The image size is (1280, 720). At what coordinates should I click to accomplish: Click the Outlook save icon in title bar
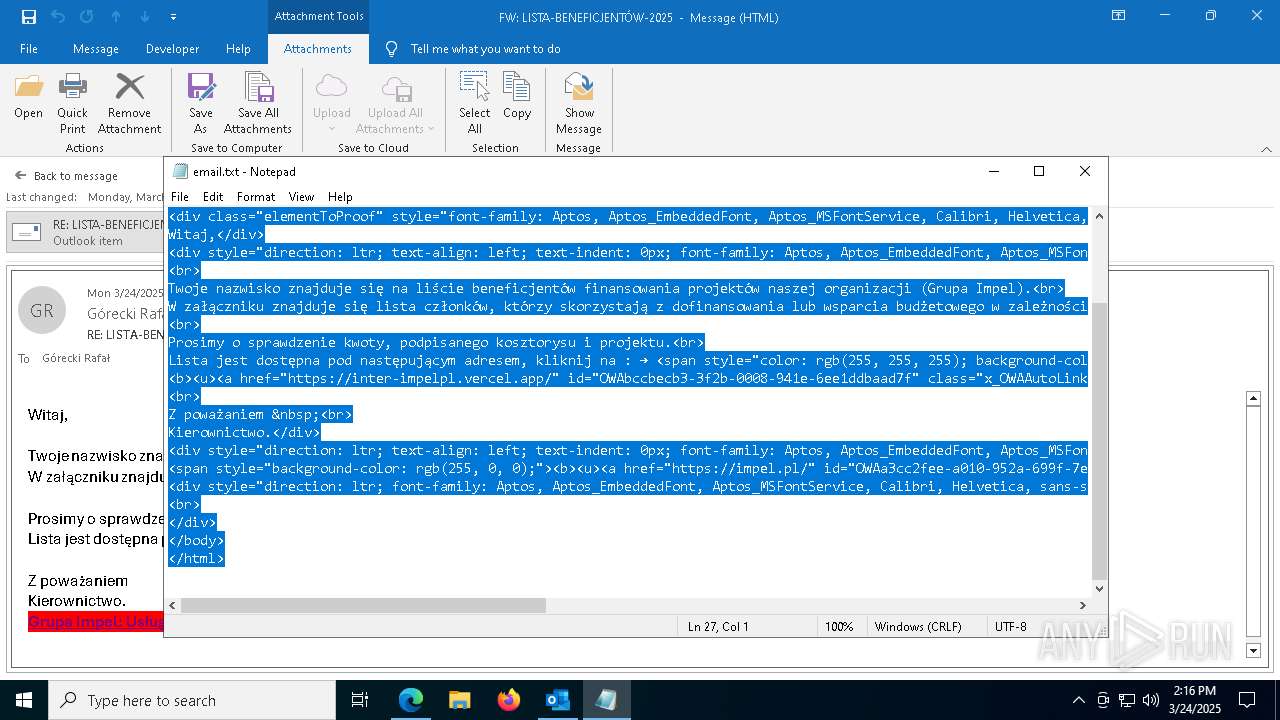pos(29,16)
